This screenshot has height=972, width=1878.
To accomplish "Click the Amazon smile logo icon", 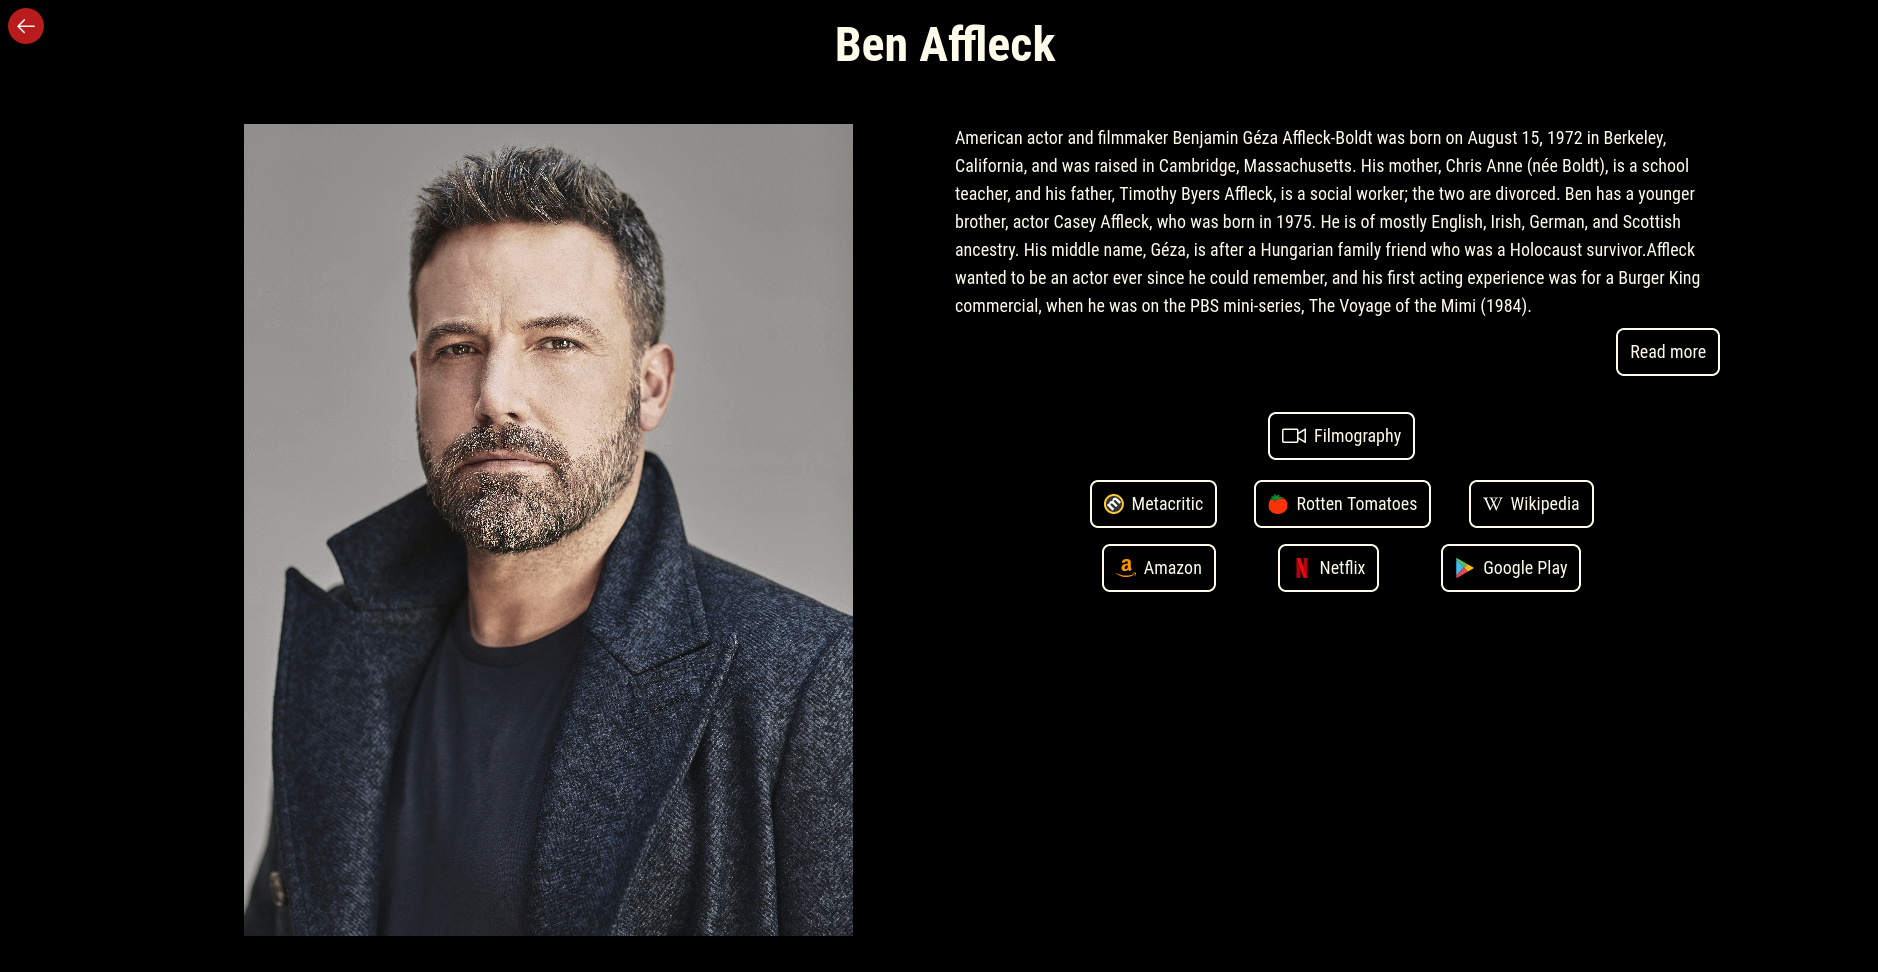I will [x=1126, y=568].
